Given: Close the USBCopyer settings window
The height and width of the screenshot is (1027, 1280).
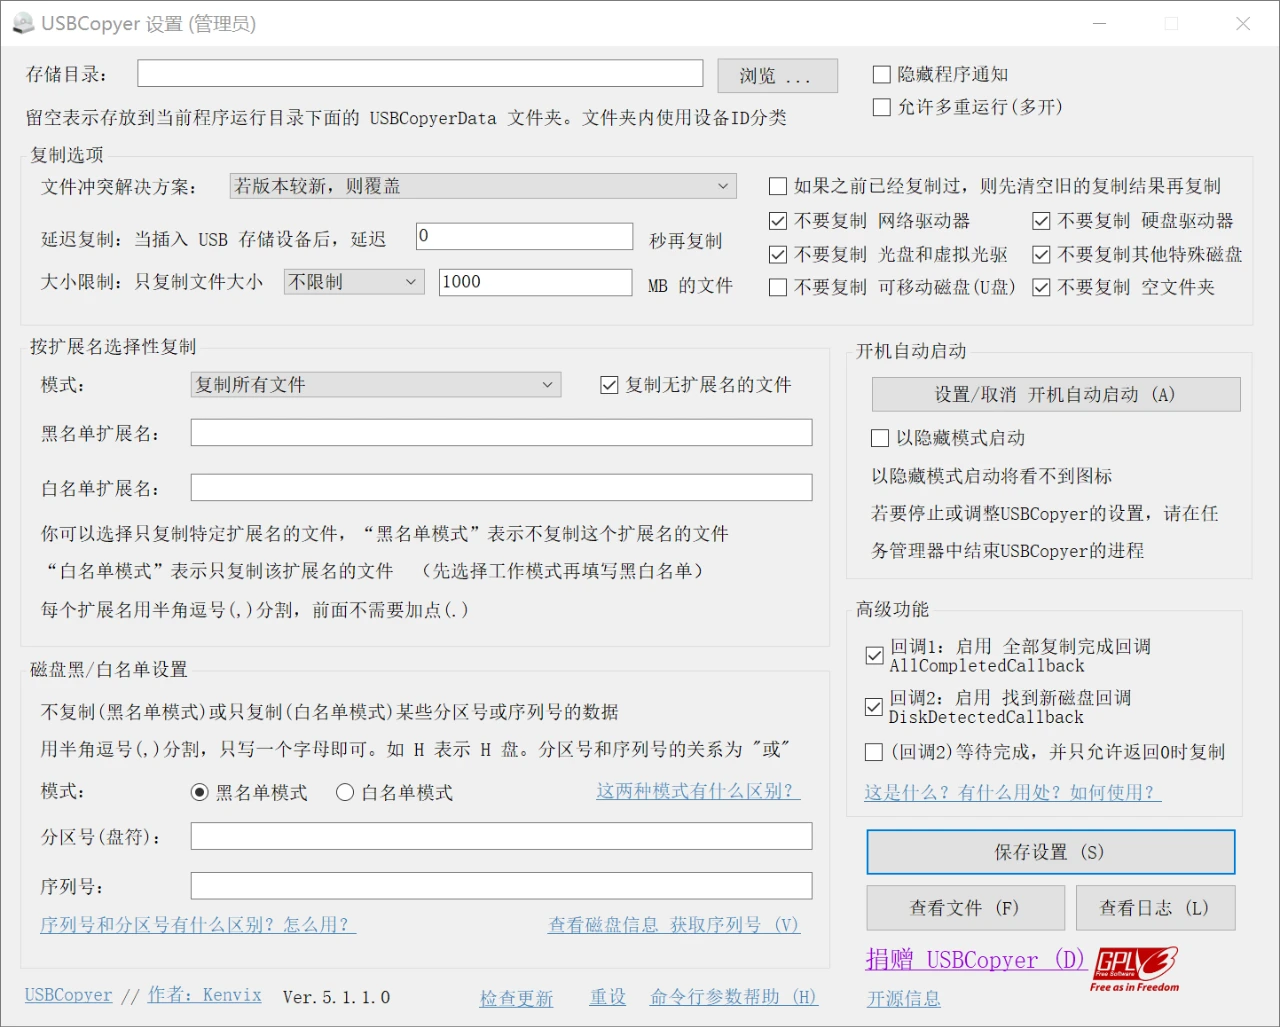Looking at the screenshot, I should [x=1243, y=23].
